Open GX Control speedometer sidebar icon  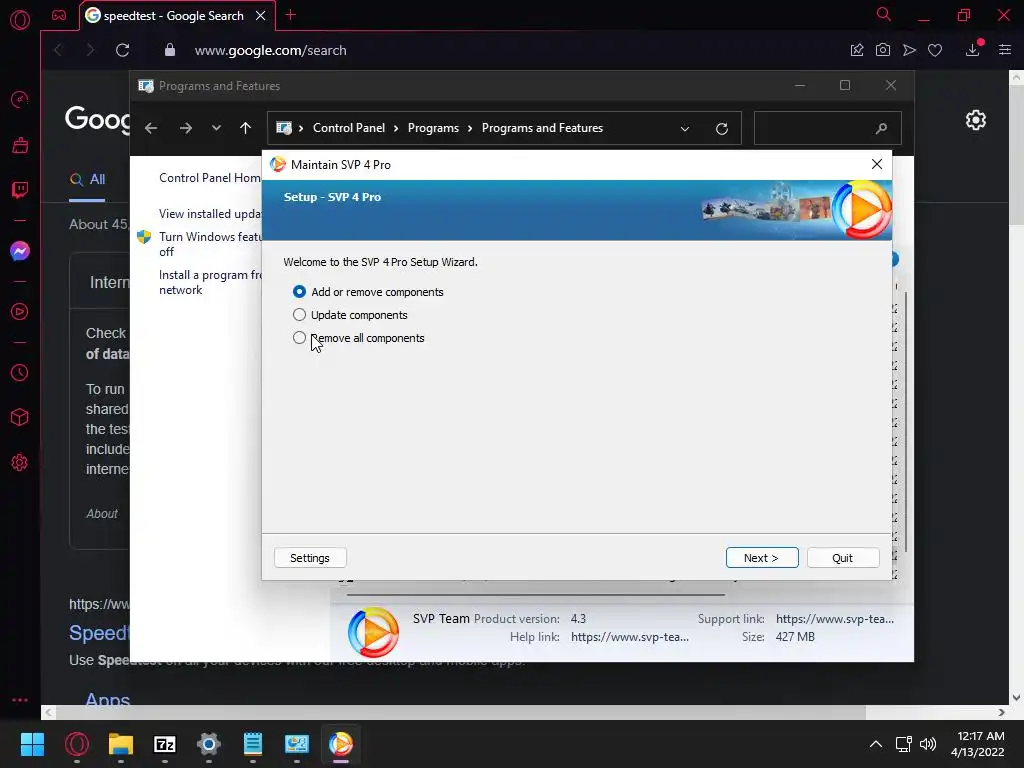tap(20, 99)
